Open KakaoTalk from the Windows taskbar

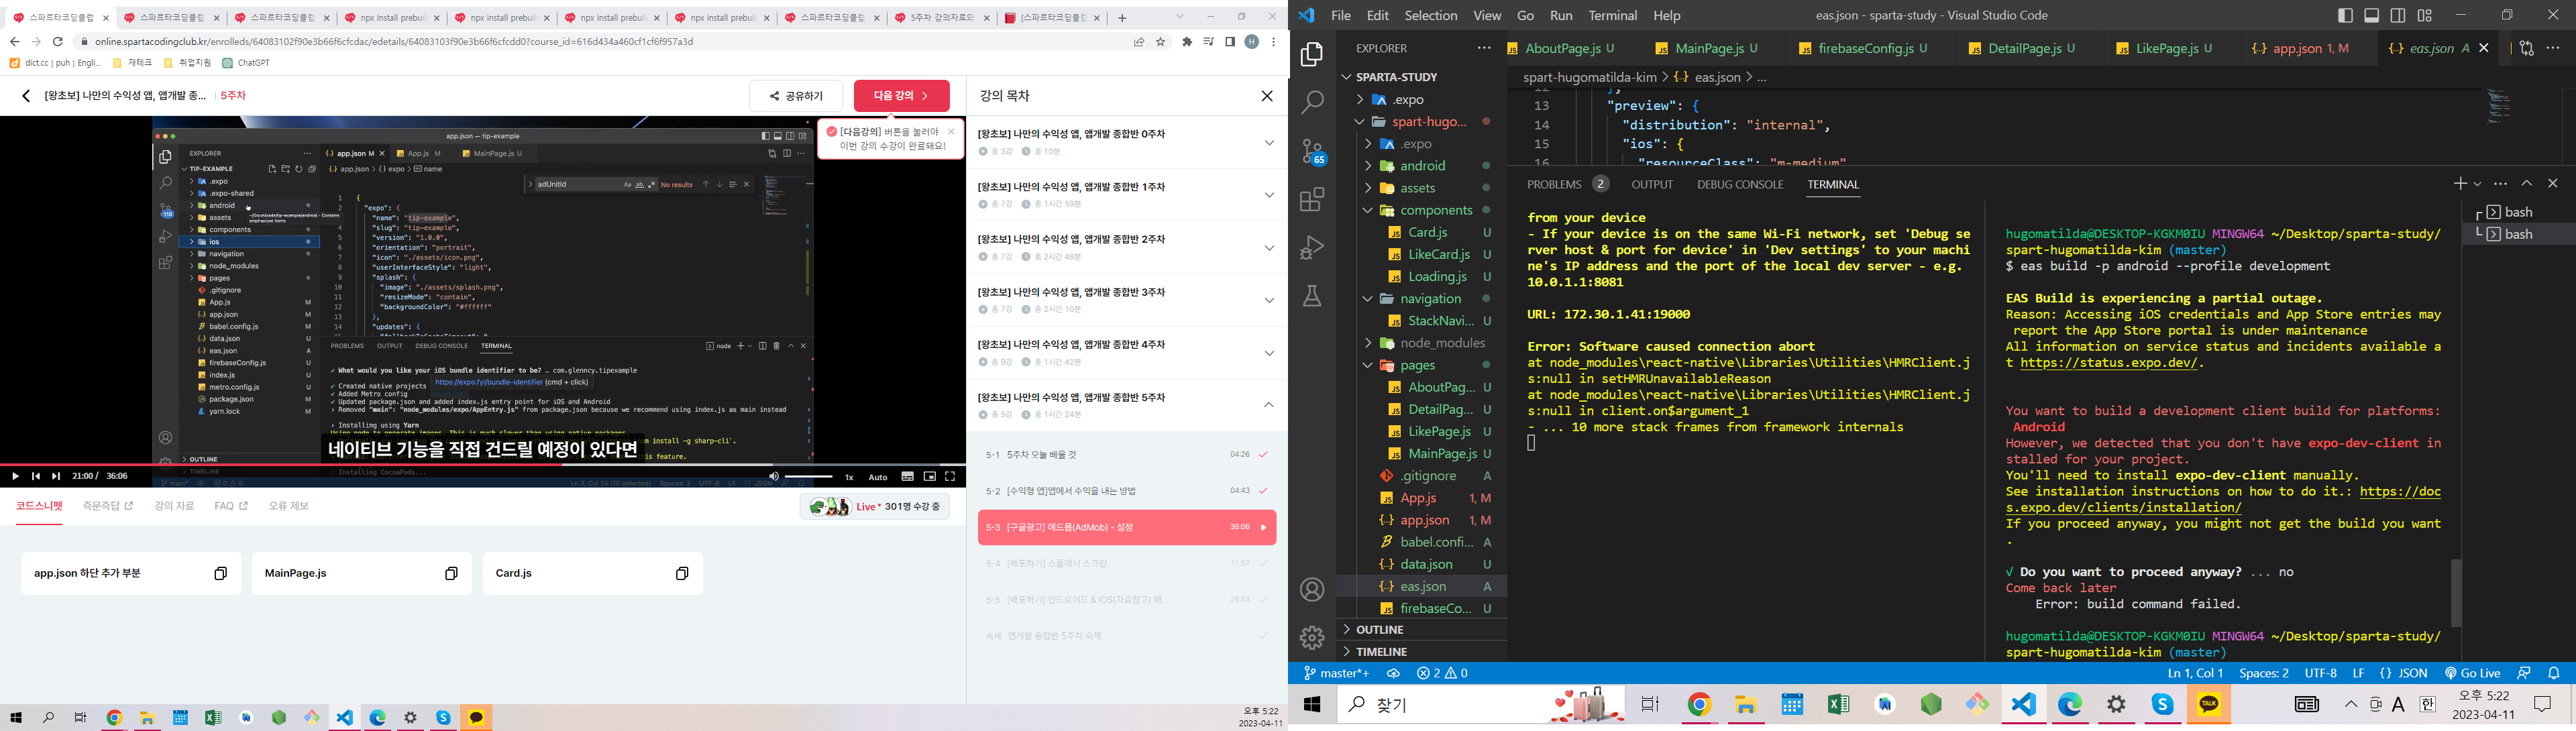point(2209,705)
